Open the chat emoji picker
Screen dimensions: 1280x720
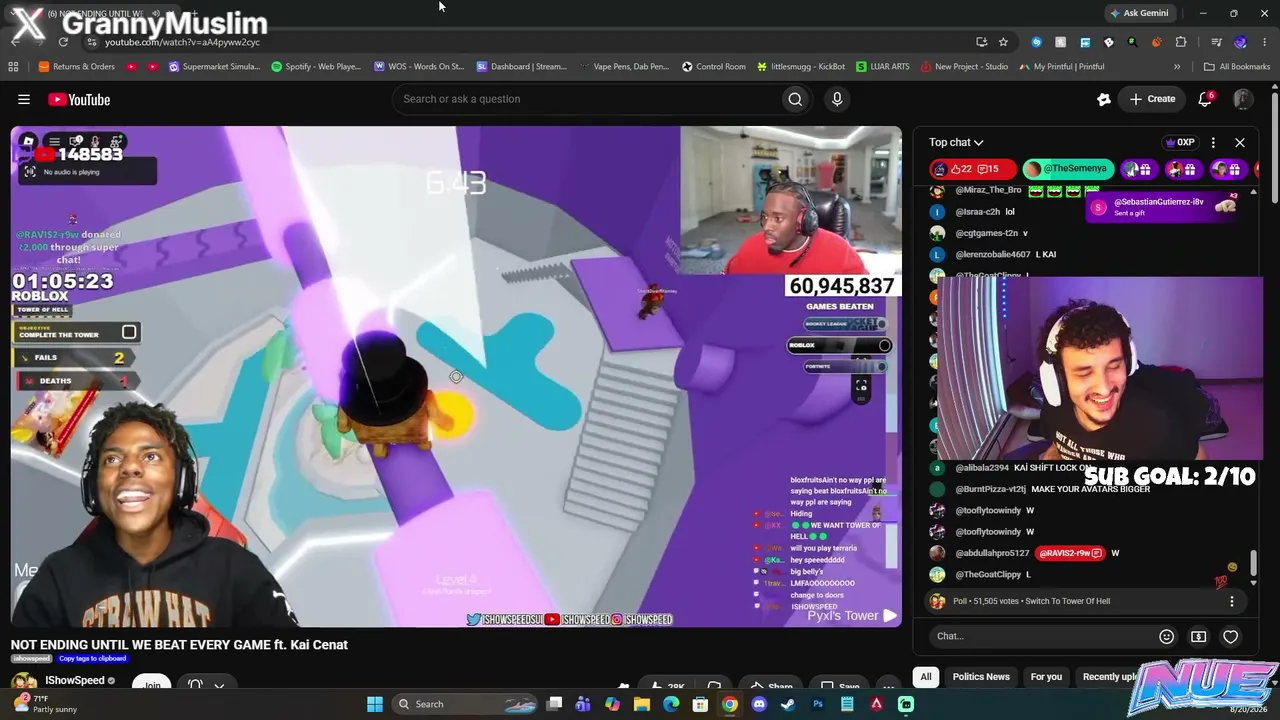click(x=1166, y=636)
